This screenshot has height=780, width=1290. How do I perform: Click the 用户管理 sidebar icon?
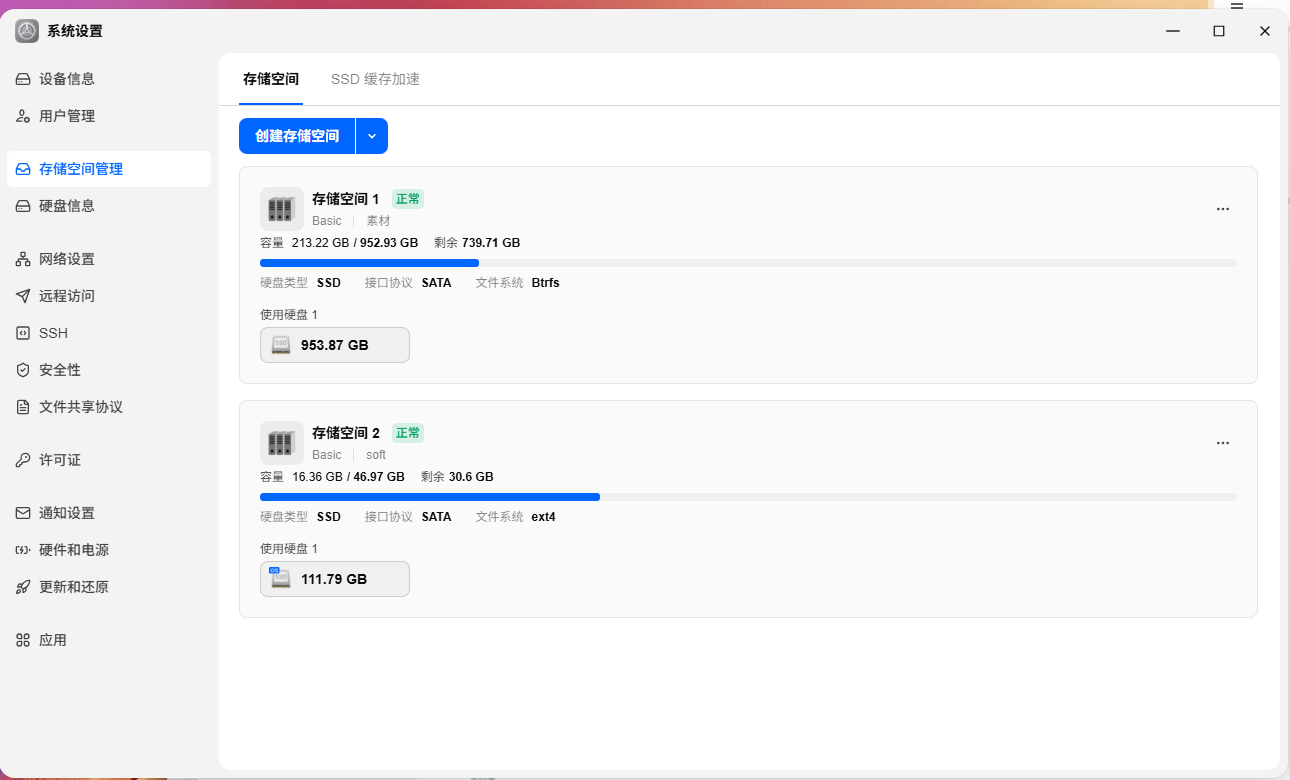pos(23,116)
